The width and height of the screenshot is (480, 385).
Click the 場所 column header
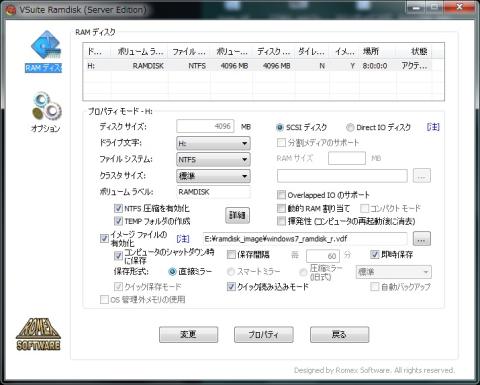(377, 51)
